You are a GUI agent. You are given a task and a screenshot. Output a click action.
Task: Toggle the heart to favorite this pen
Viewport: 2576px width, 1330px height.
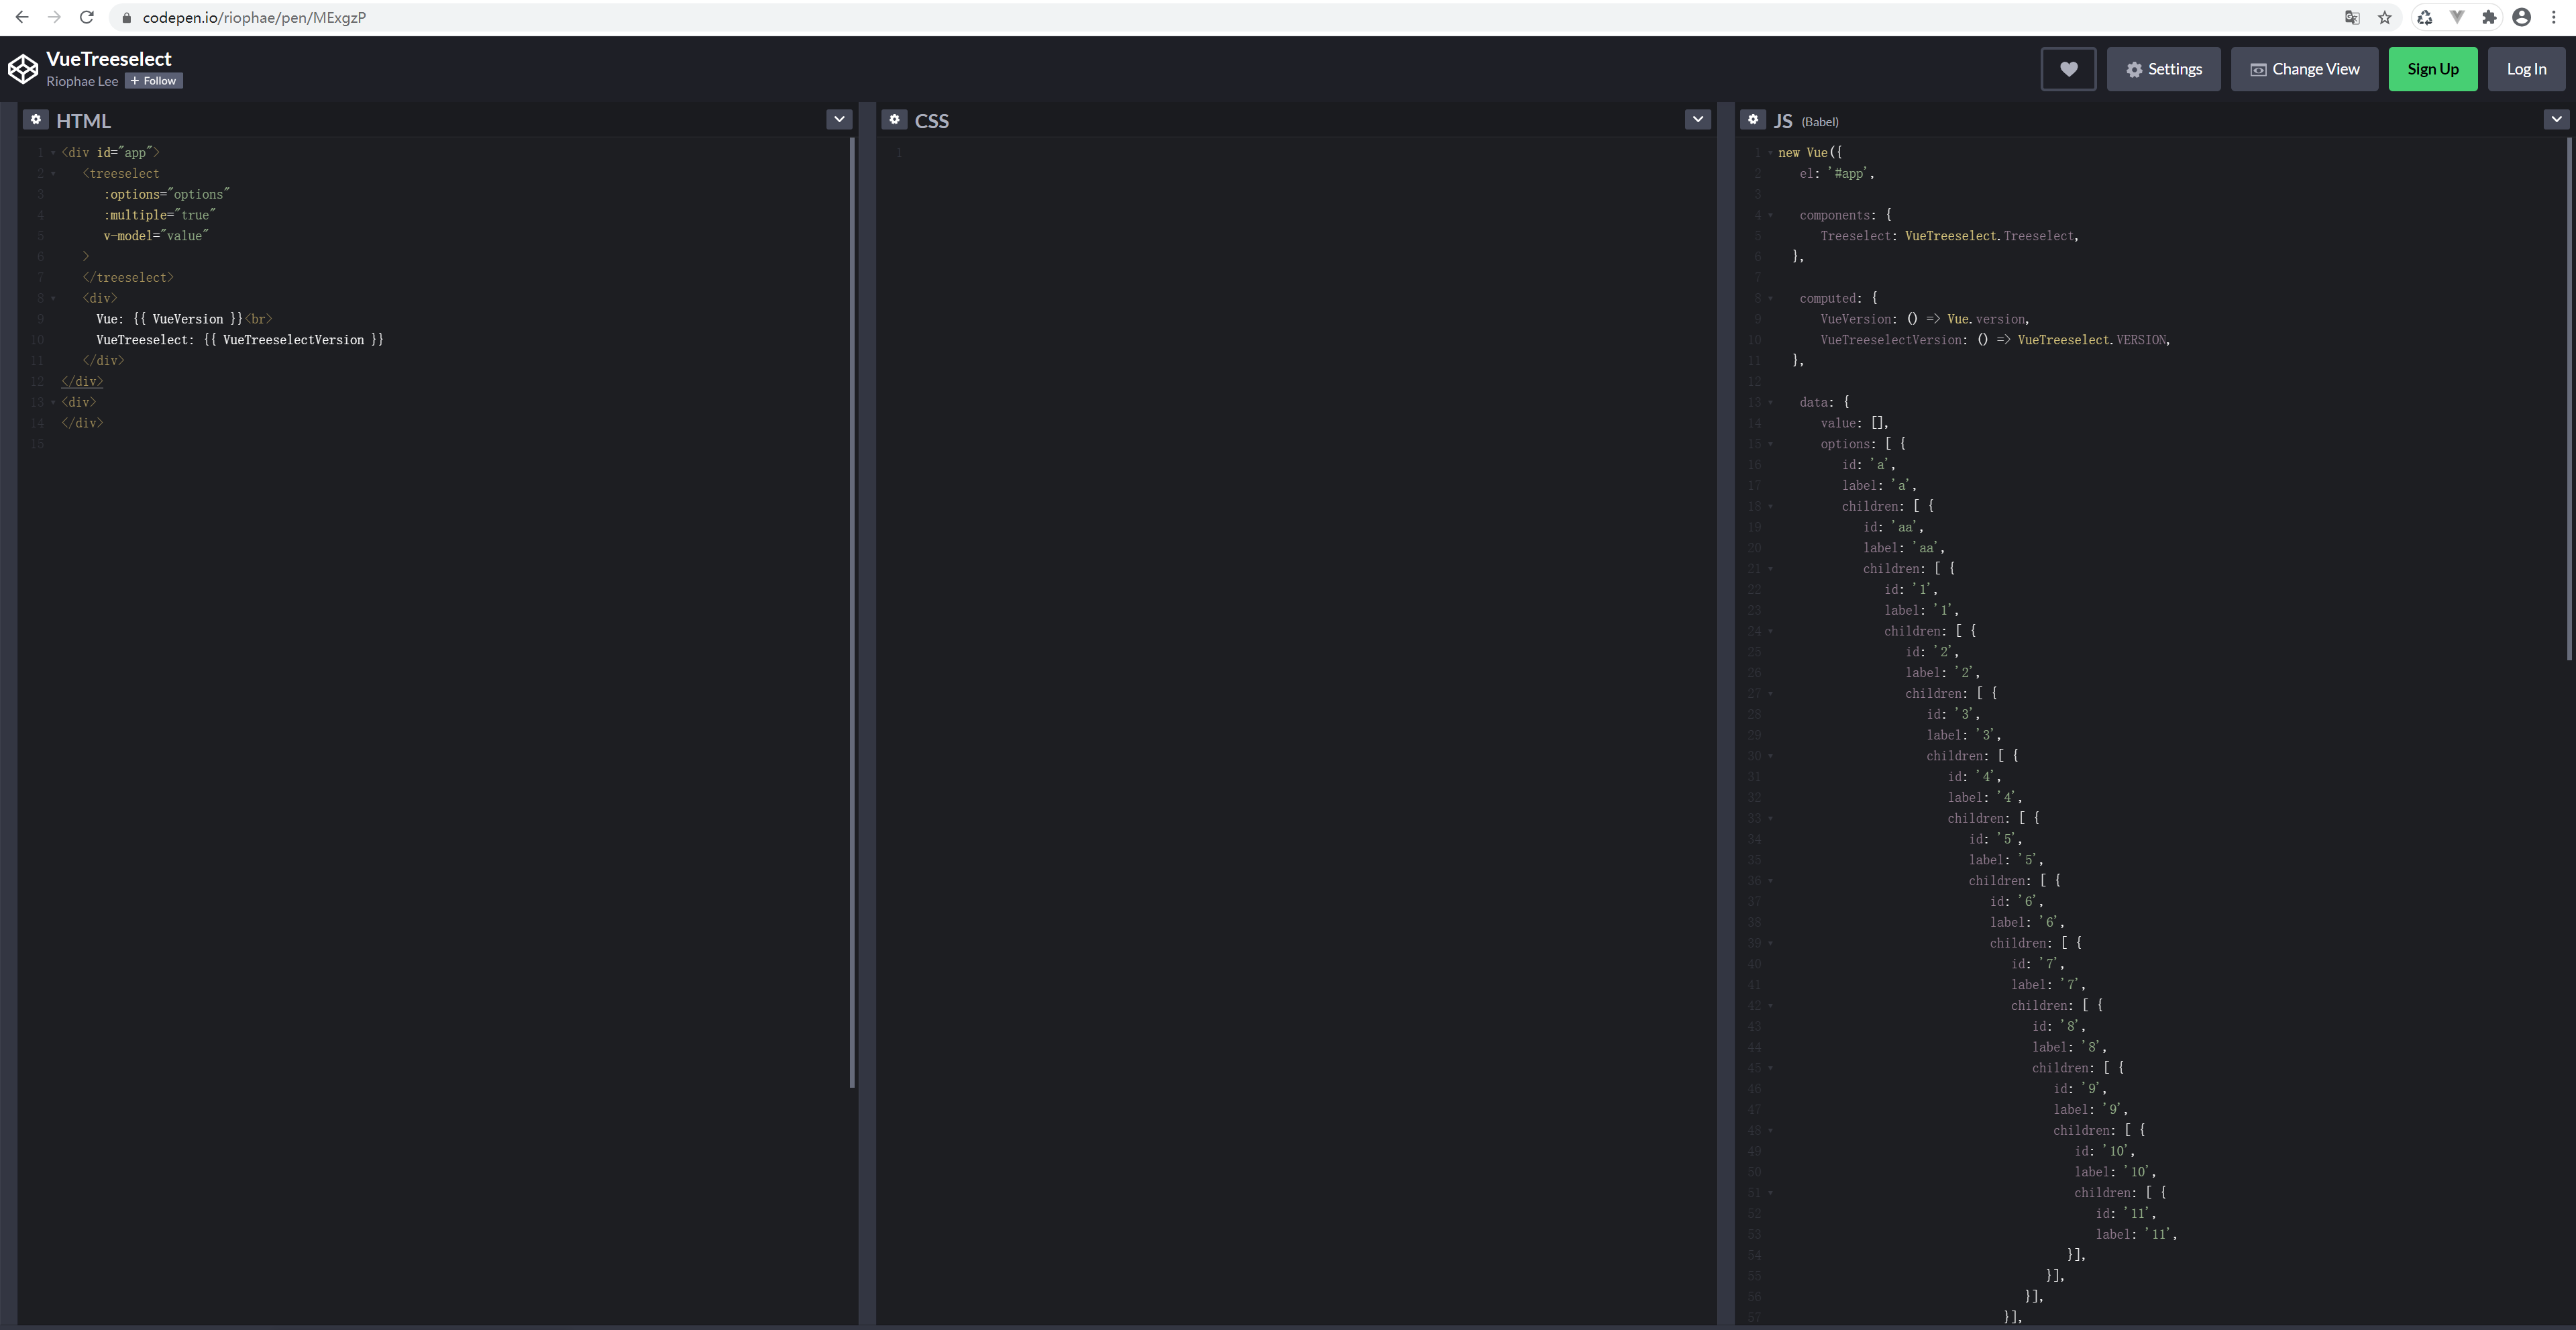(x=2067, y=68)
